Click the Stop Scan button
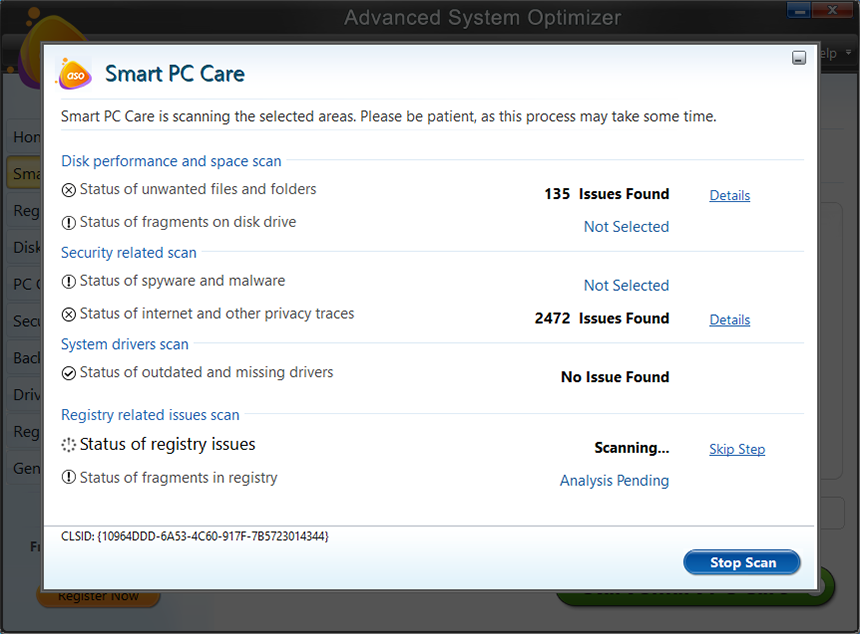 [741, 562]
